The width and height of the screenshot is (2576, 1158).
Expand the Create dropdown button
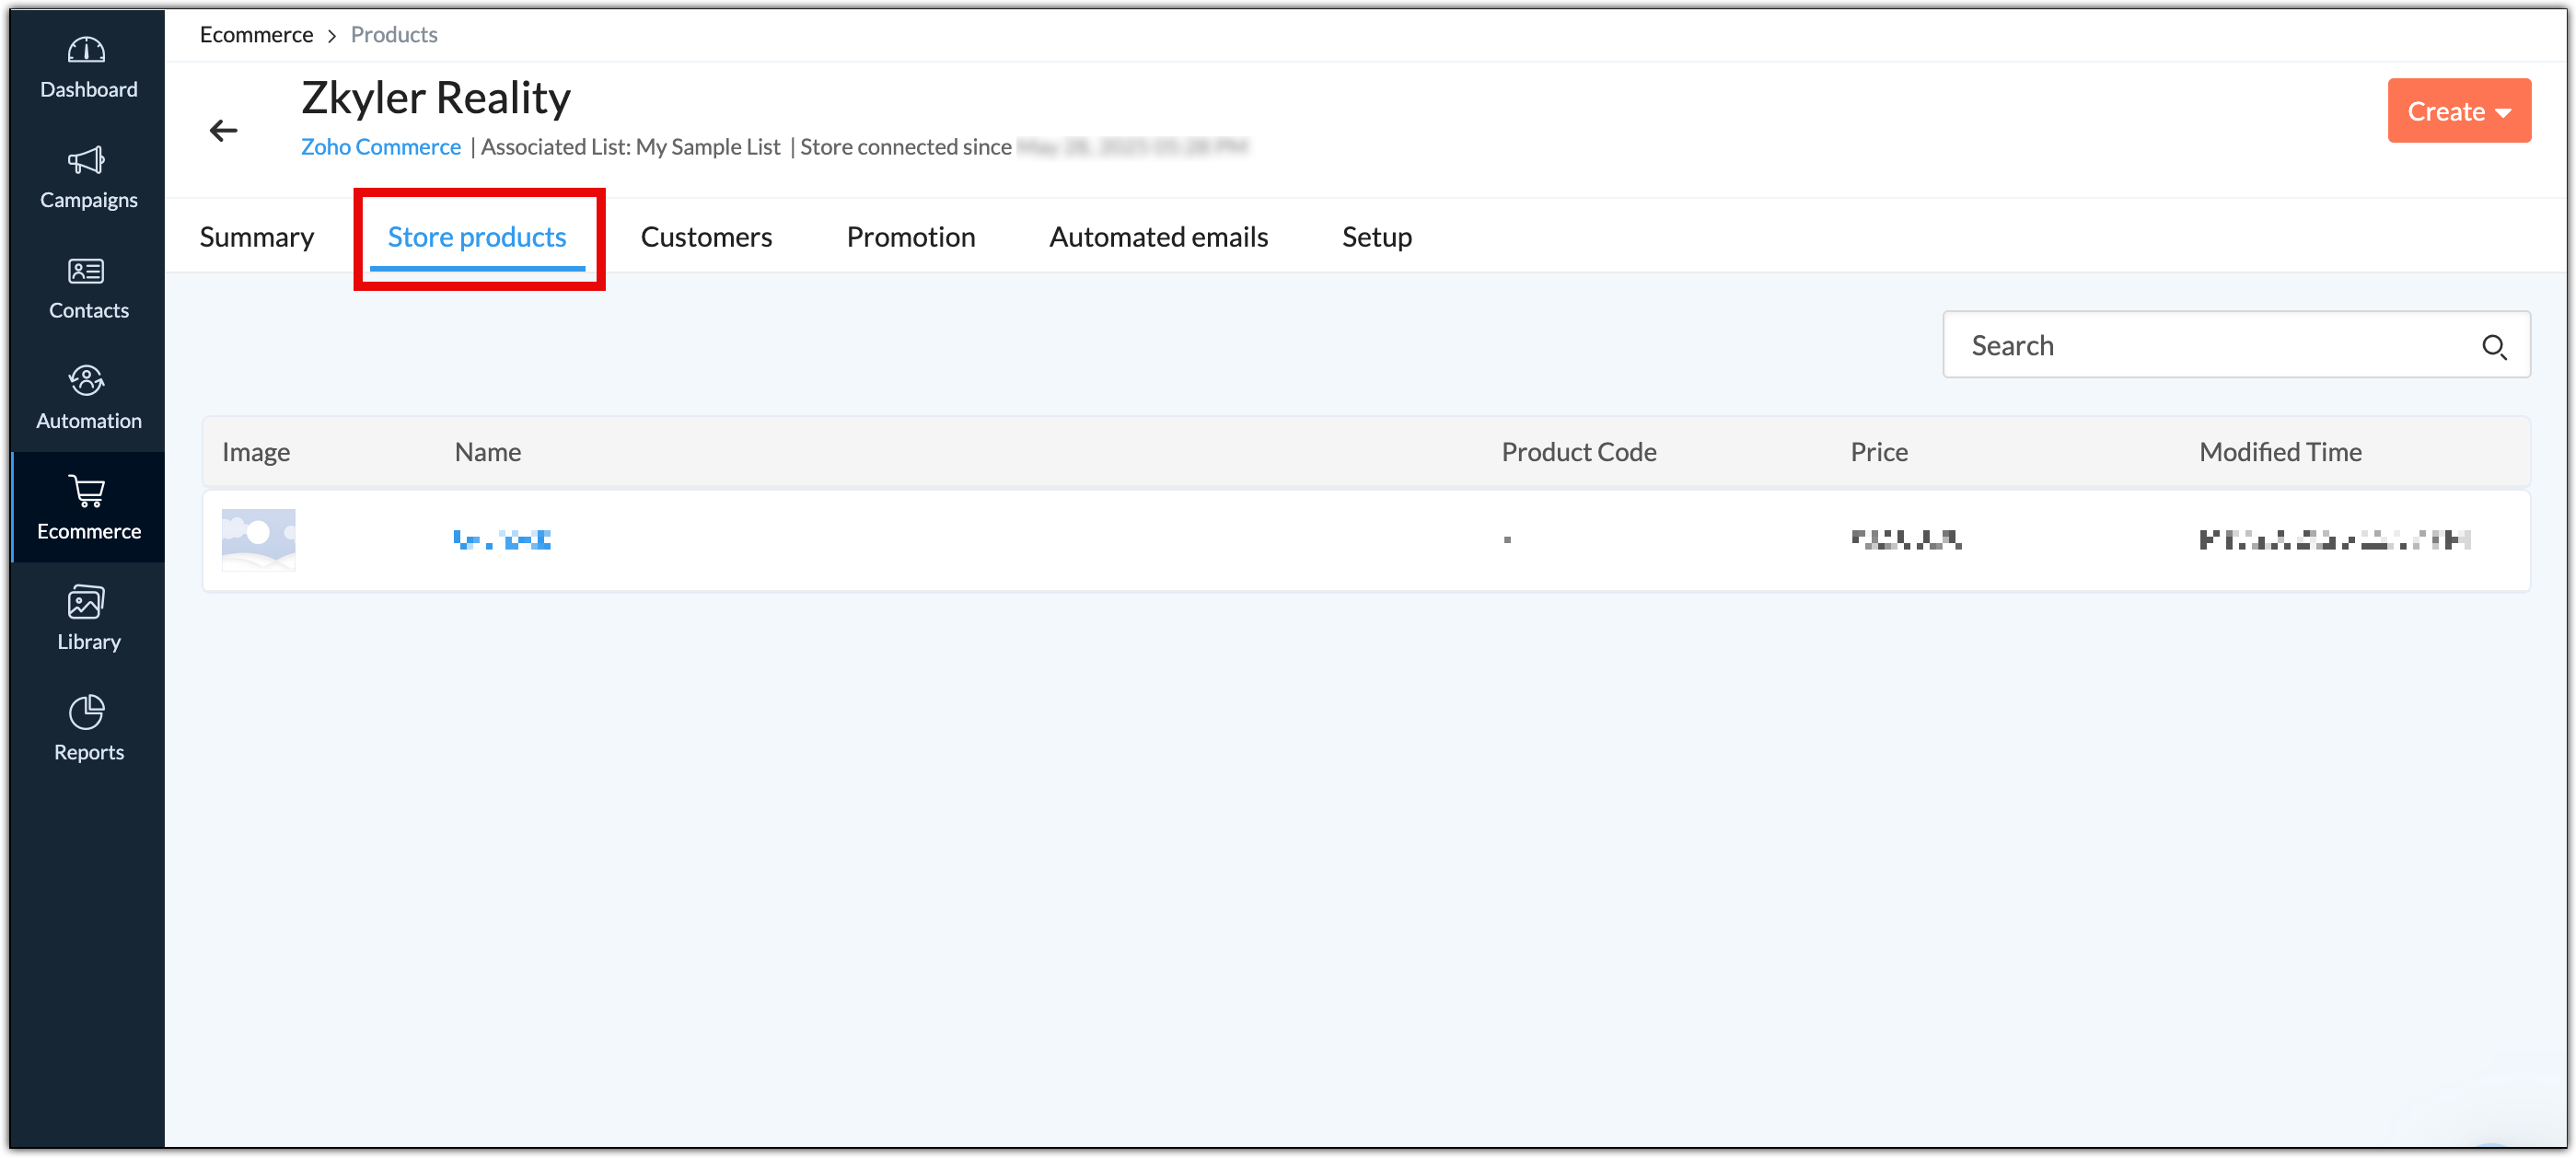[2457, 111]
